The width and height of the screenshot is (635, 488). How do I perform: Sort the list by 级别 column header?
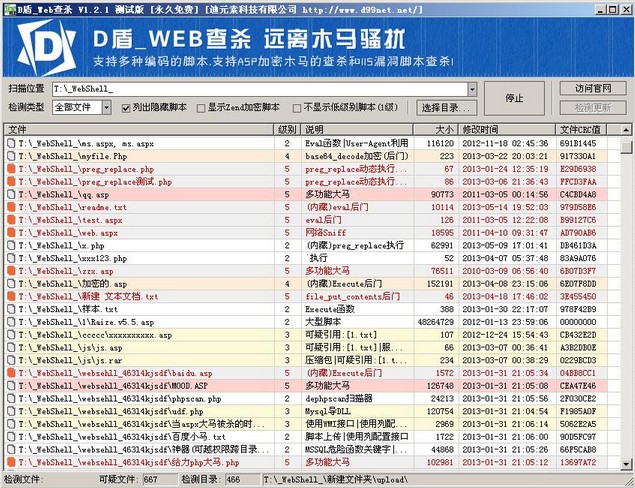coord(286,130)
